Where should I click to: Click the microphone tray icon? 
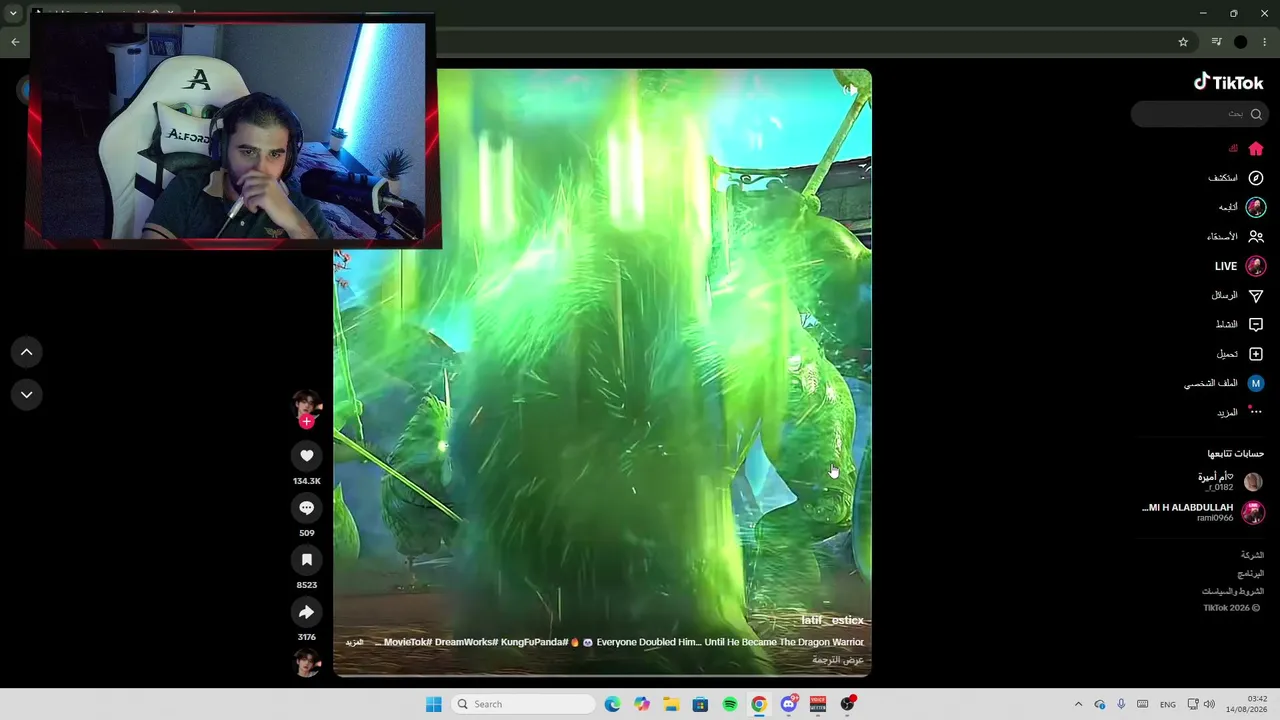coord(1121,704)
